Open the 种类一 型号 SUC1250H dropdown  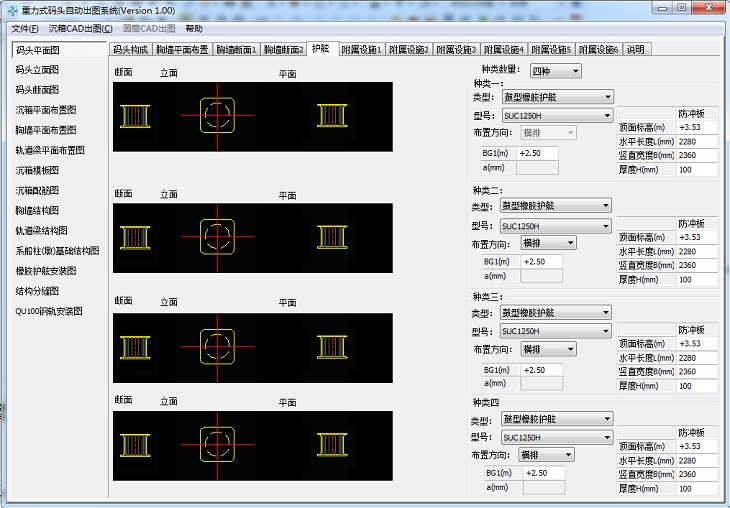coord(558,115)
